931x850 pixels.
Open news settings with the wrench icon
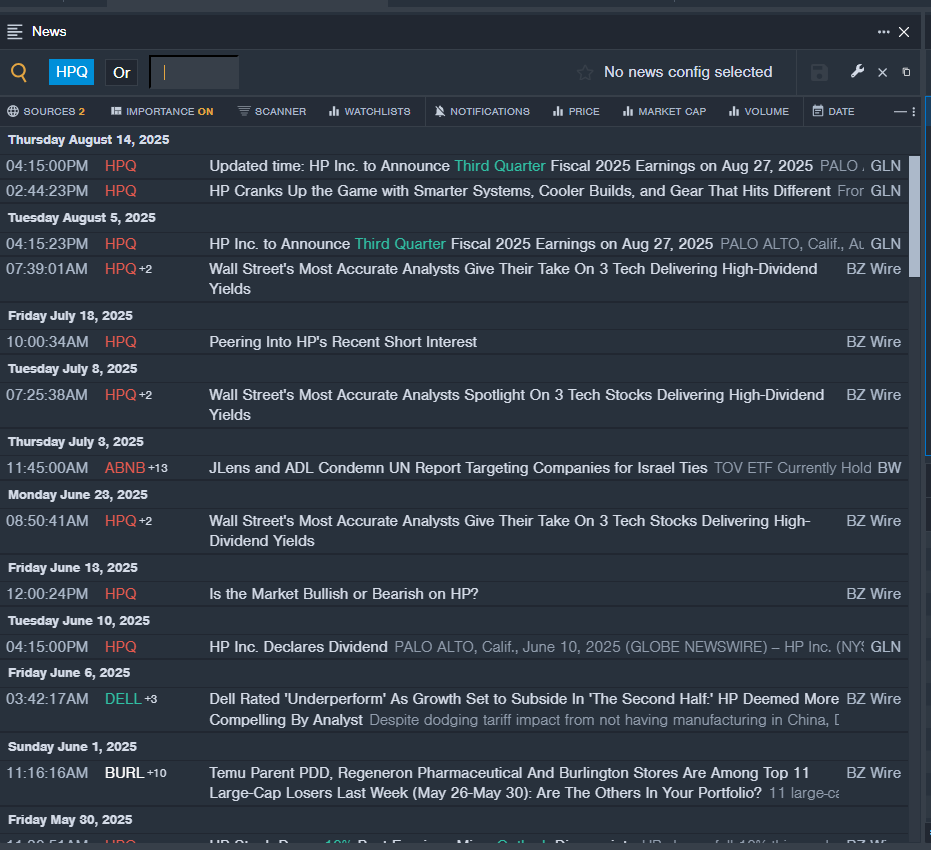click(x=857, y=72)
